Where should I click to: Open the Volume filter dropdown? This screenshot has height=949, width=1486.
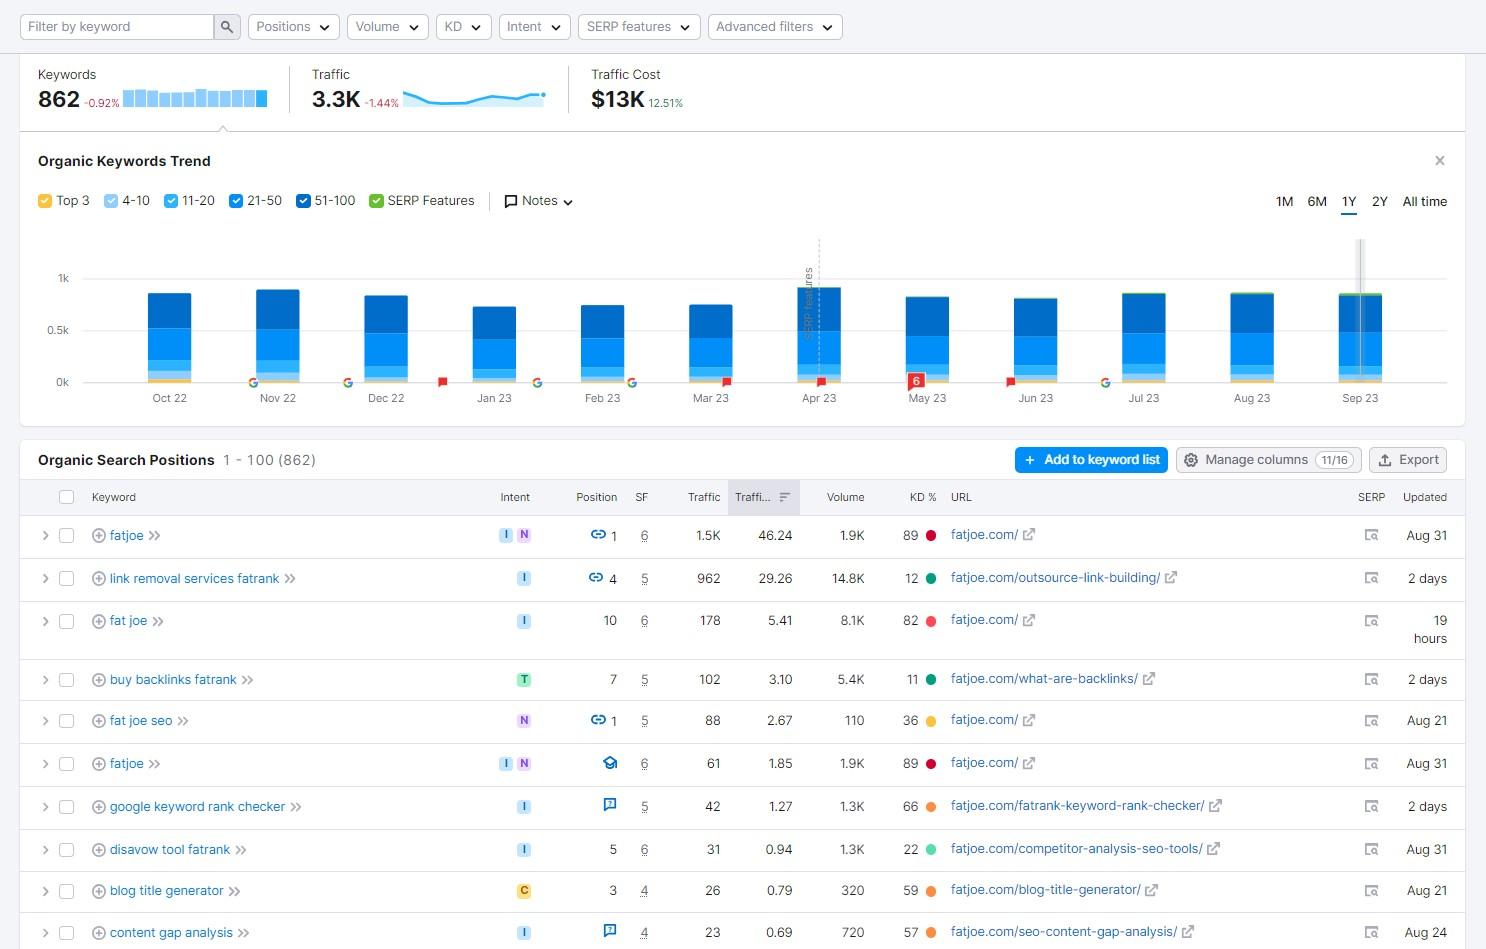[388, 27]
